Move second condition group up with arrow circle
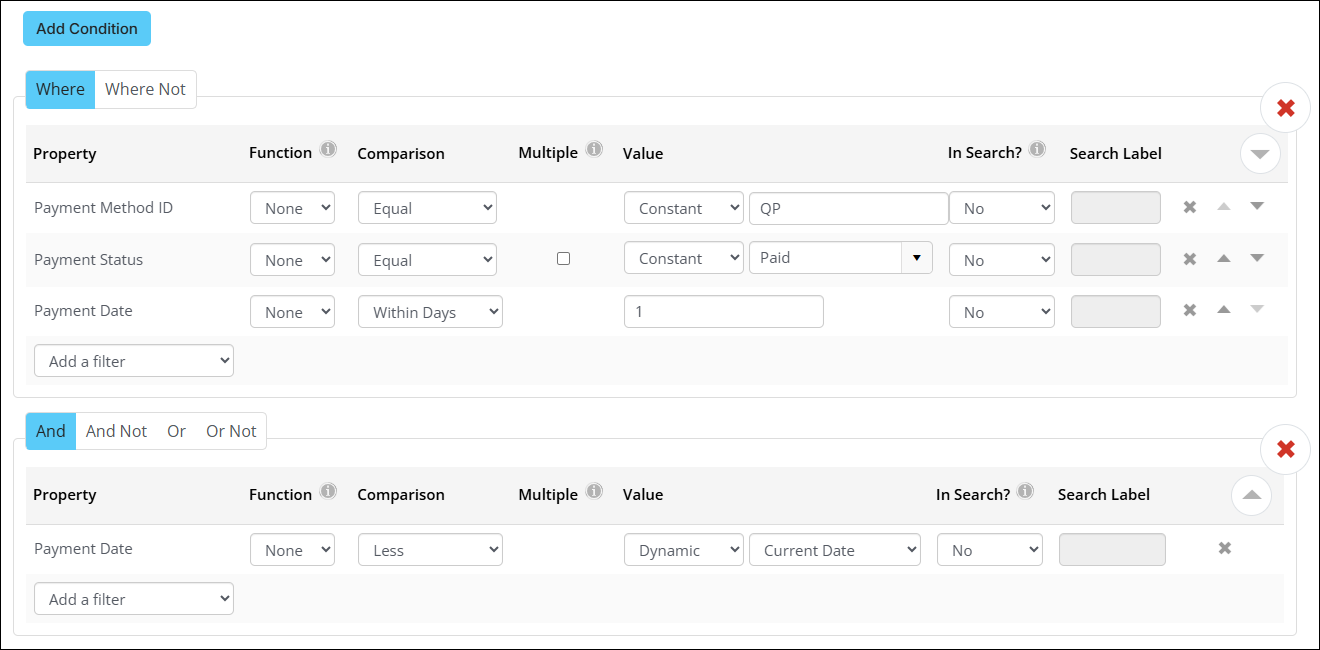The image size is (1320, 650). 1251,495
